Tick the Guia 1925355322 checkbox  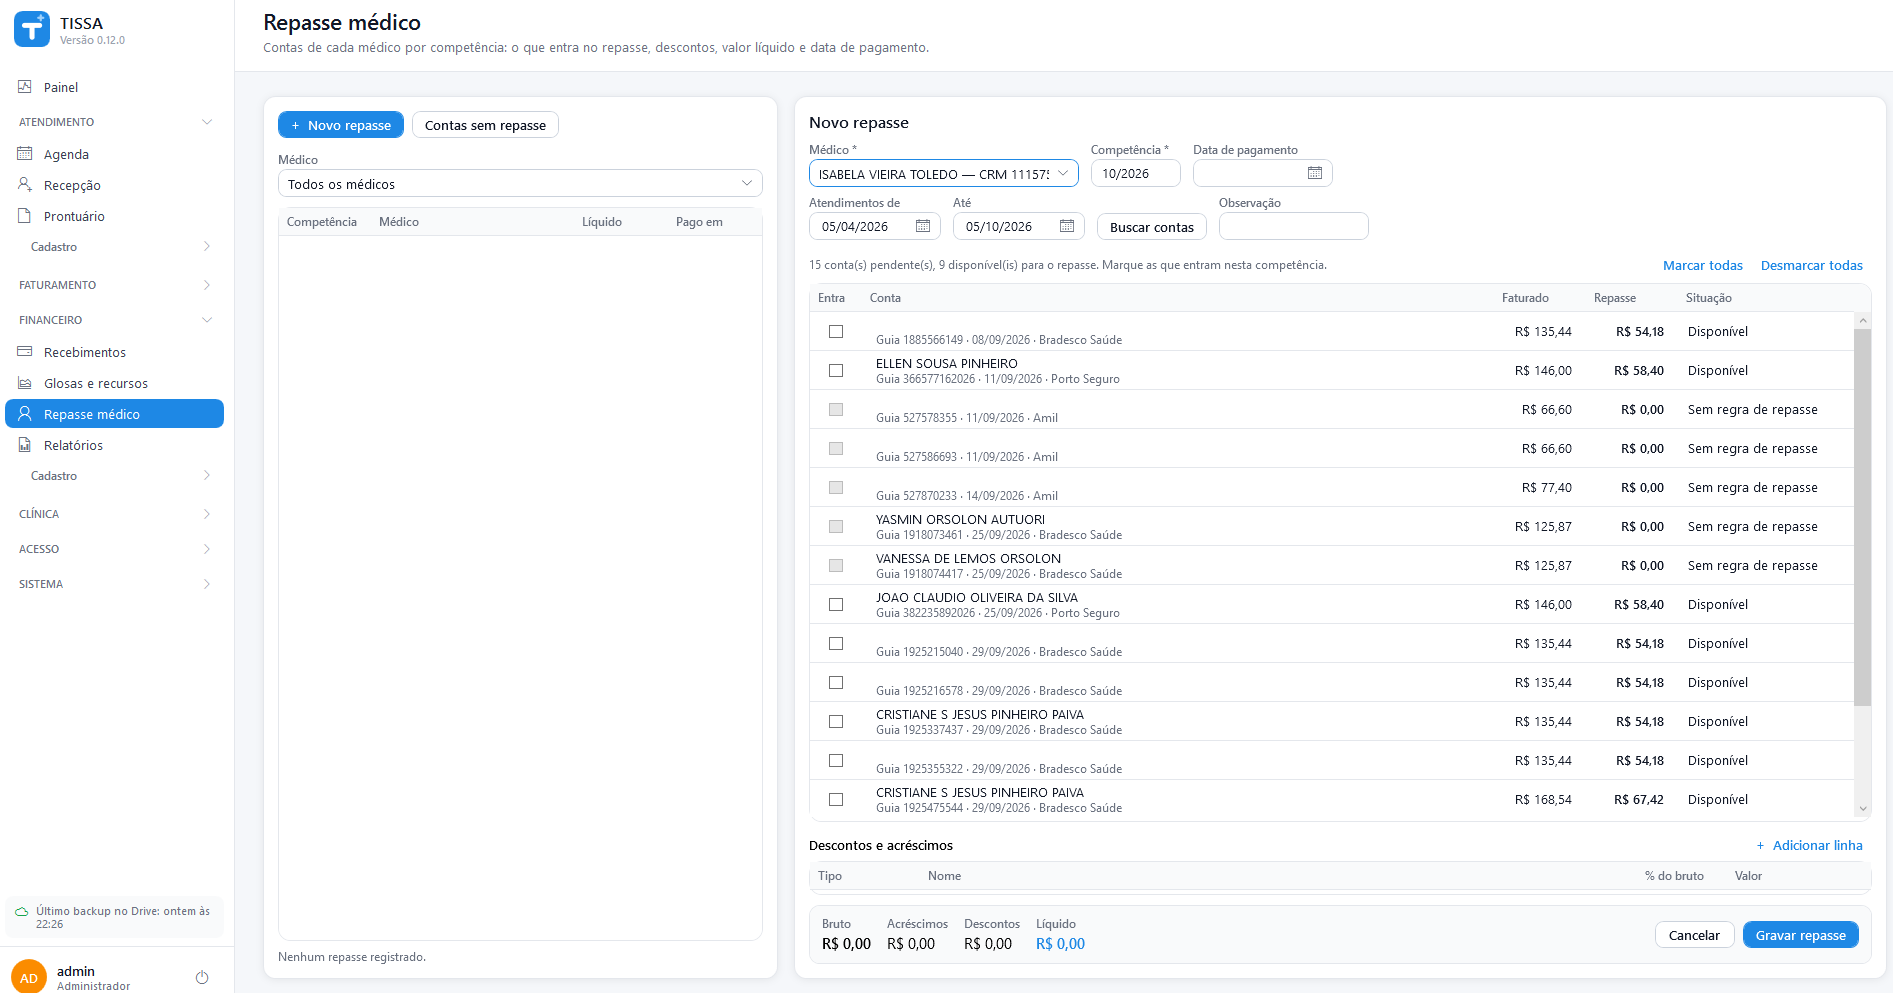836,760
